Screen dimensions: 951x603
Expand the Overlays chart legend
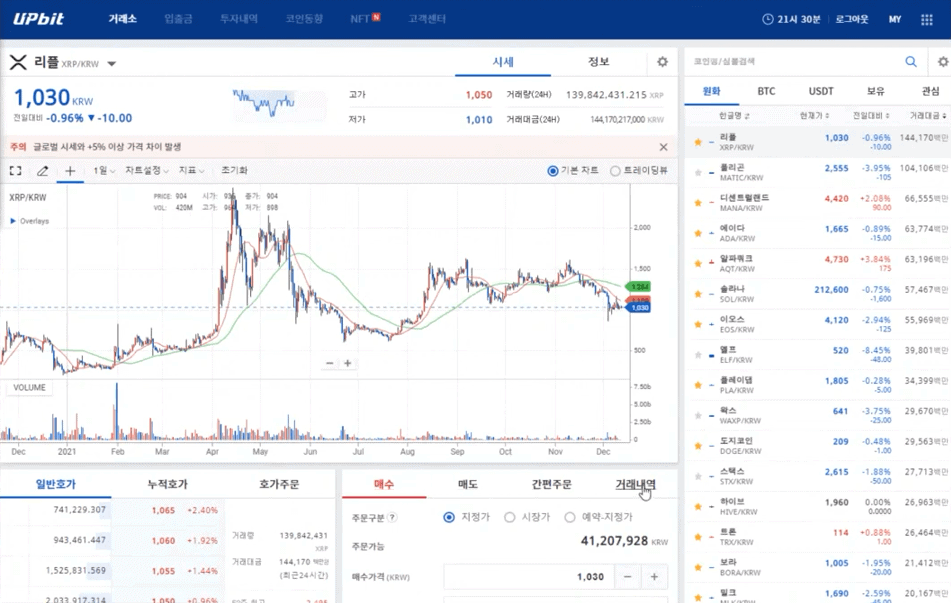pos(29,221)
